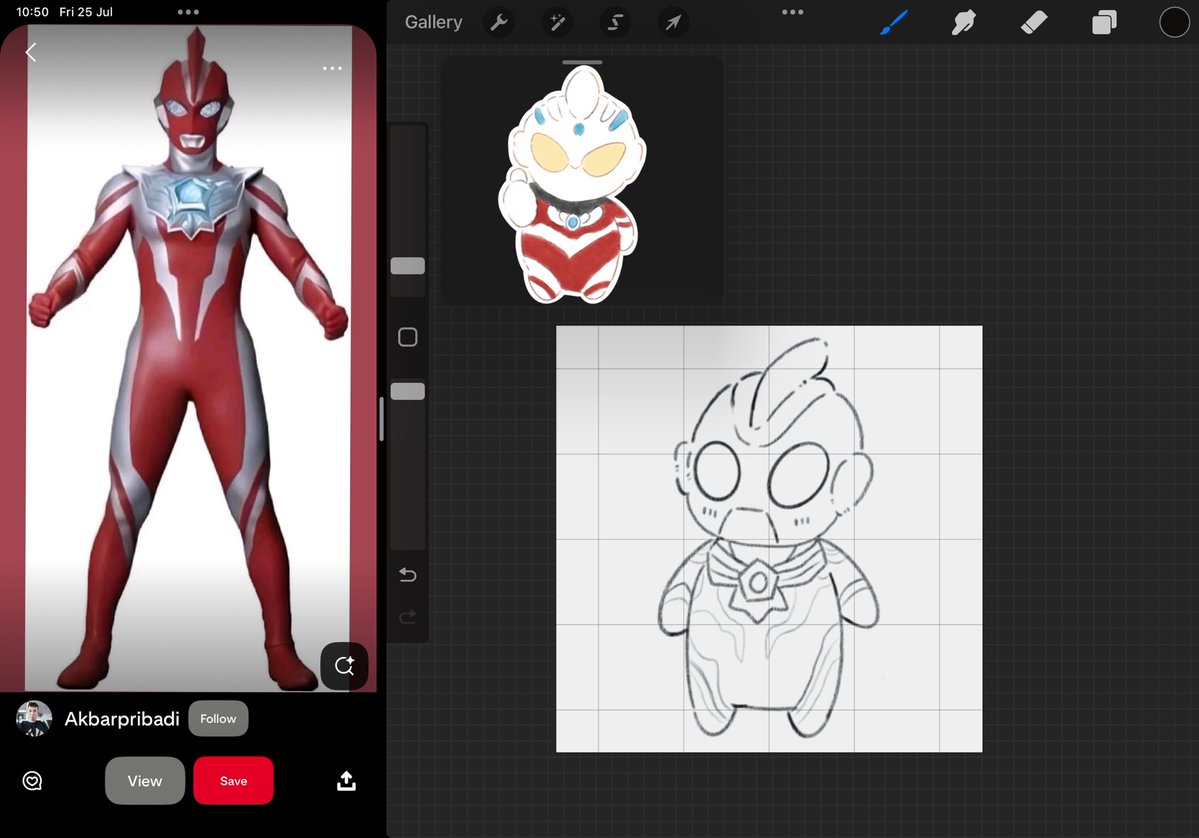The width and height of the screenshot is (1199, 838).
Task: Share the pin
Action: (346, 781)
